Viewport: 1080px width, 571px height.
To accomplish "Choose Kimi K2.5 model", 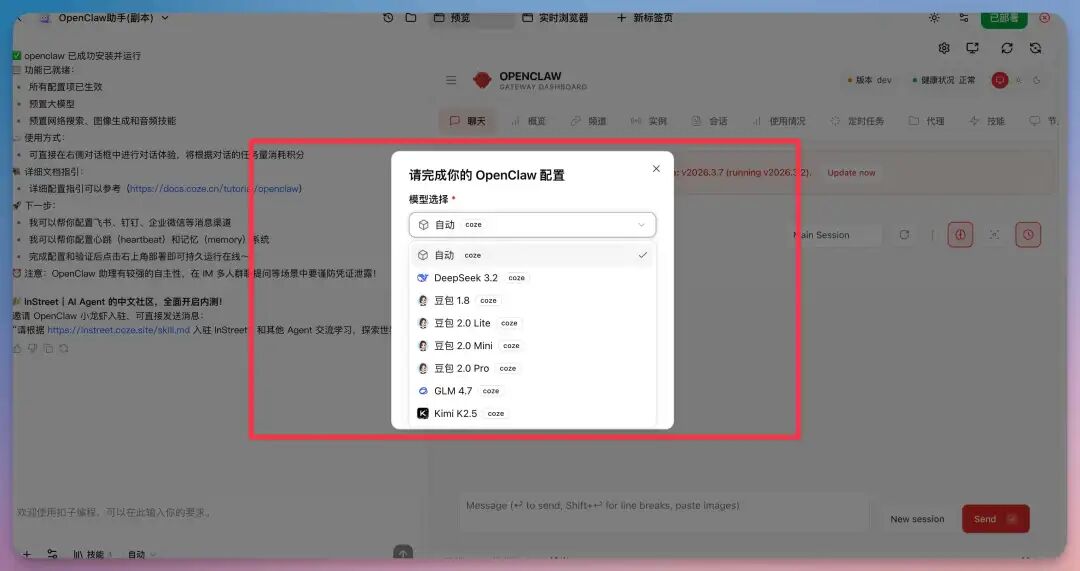I will [x=532, y=413].
